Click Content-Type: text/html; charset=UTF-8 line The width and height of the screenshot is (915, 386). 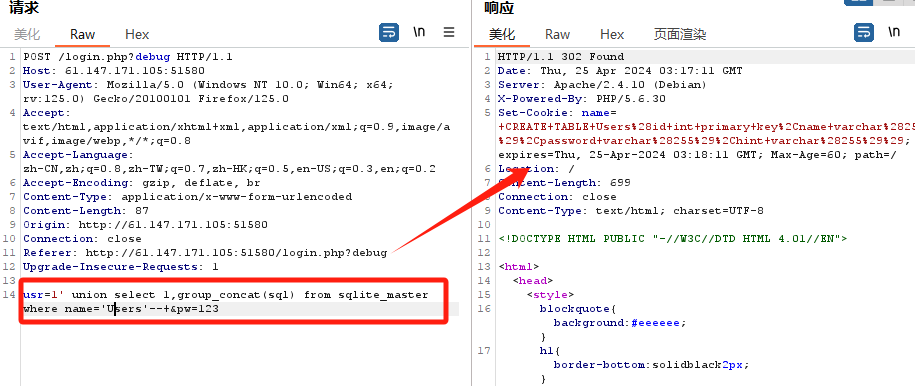(x=631, y=211)
